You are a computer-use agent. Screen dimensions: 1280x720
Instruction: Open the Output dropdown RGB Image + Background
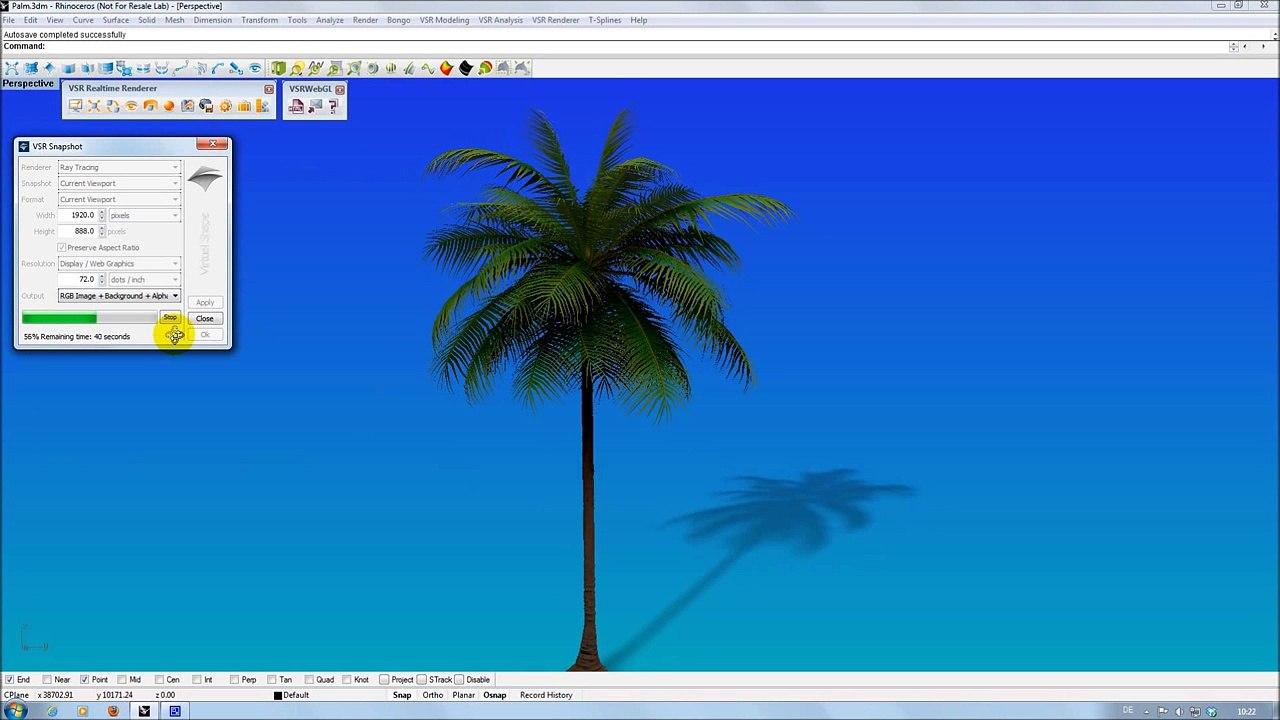119,296
